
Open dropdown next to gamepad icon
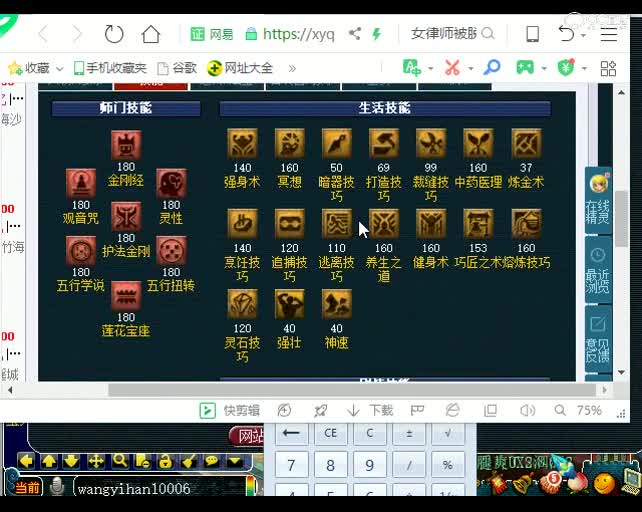(x=544, y=68)
